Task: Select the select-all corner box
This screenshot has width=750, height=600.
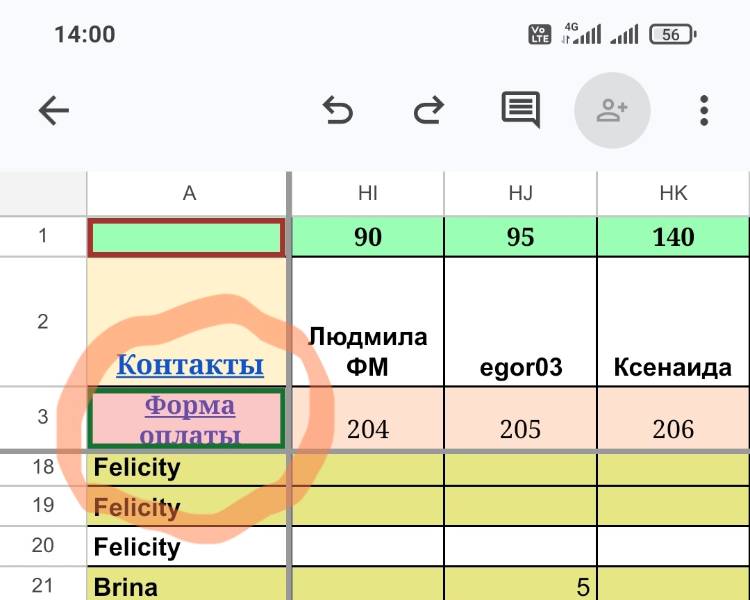Action: (x=43, y=193)
